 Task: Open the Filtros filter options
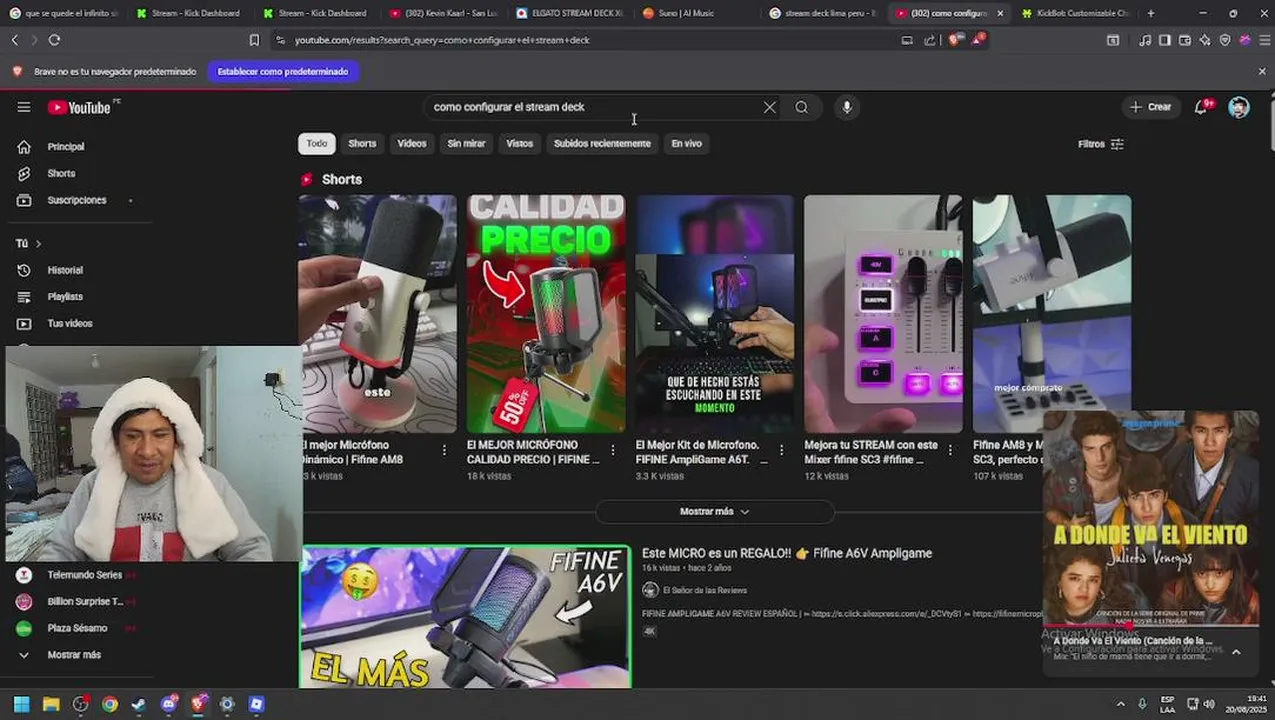pyautogui.click(x=1101, y=144)
